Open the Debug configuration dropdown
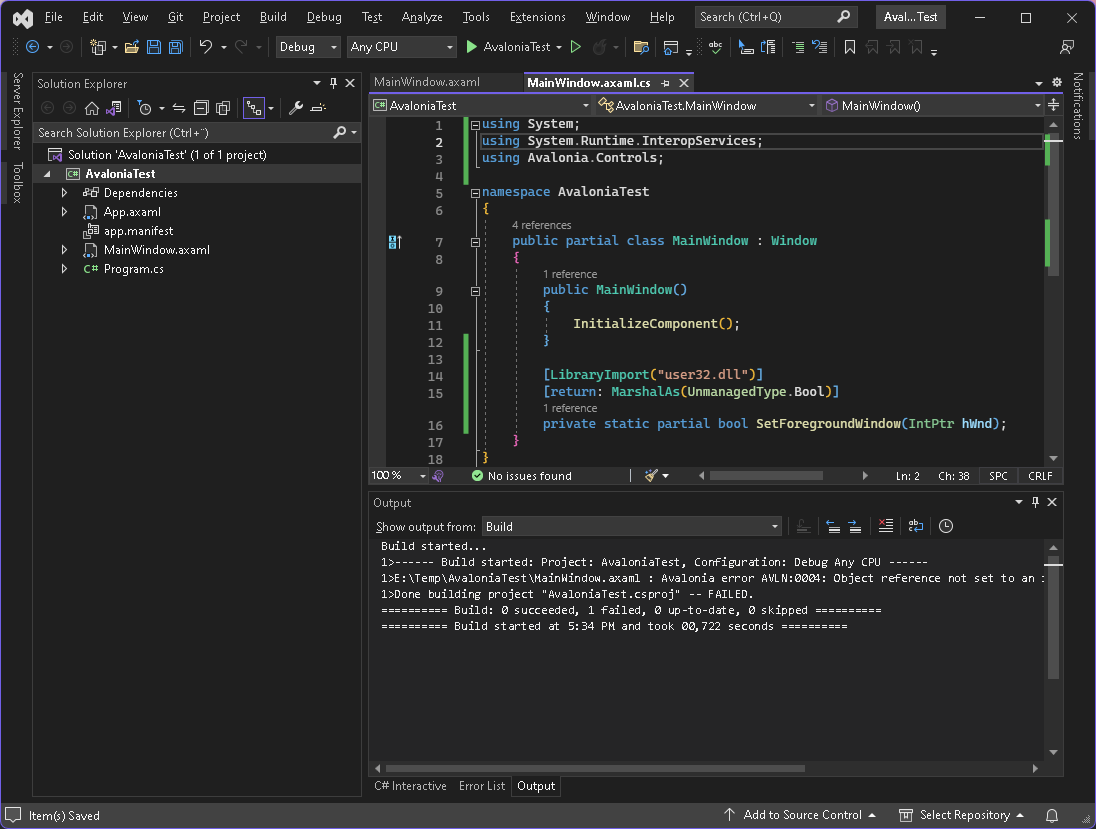 308,47
